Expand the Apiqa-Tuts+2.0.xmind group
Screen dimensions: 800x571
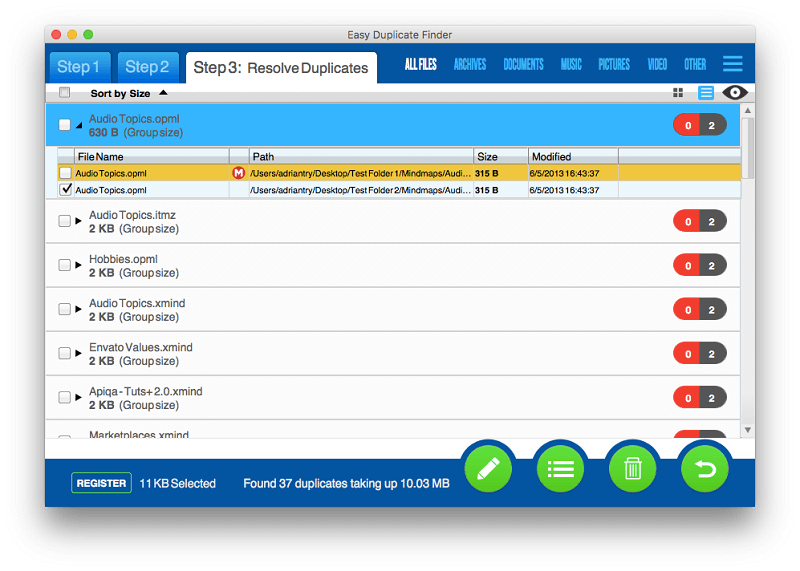click(x=79, y=397)
